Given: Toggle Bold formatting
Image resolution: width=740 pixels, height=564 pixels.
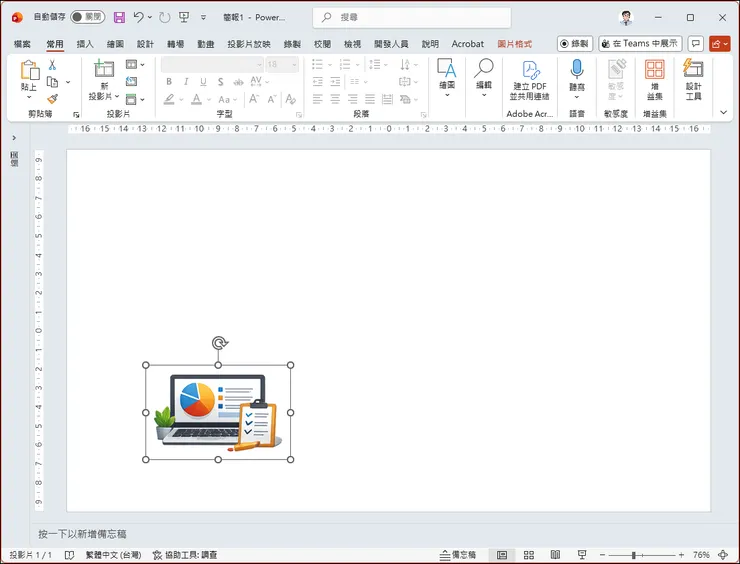Looking at the screenshot, I should click(169, 82).
